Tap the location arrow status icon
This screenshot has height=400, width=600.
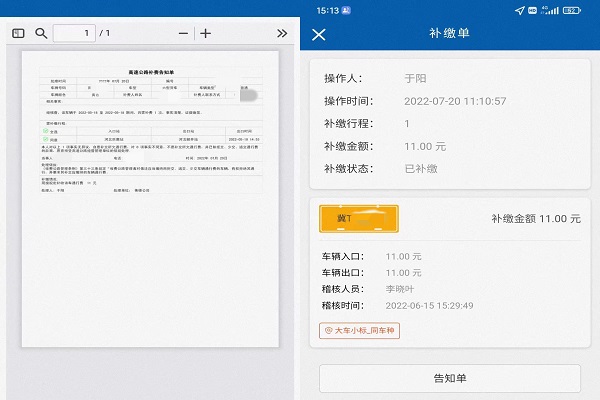tap(520, 10)
